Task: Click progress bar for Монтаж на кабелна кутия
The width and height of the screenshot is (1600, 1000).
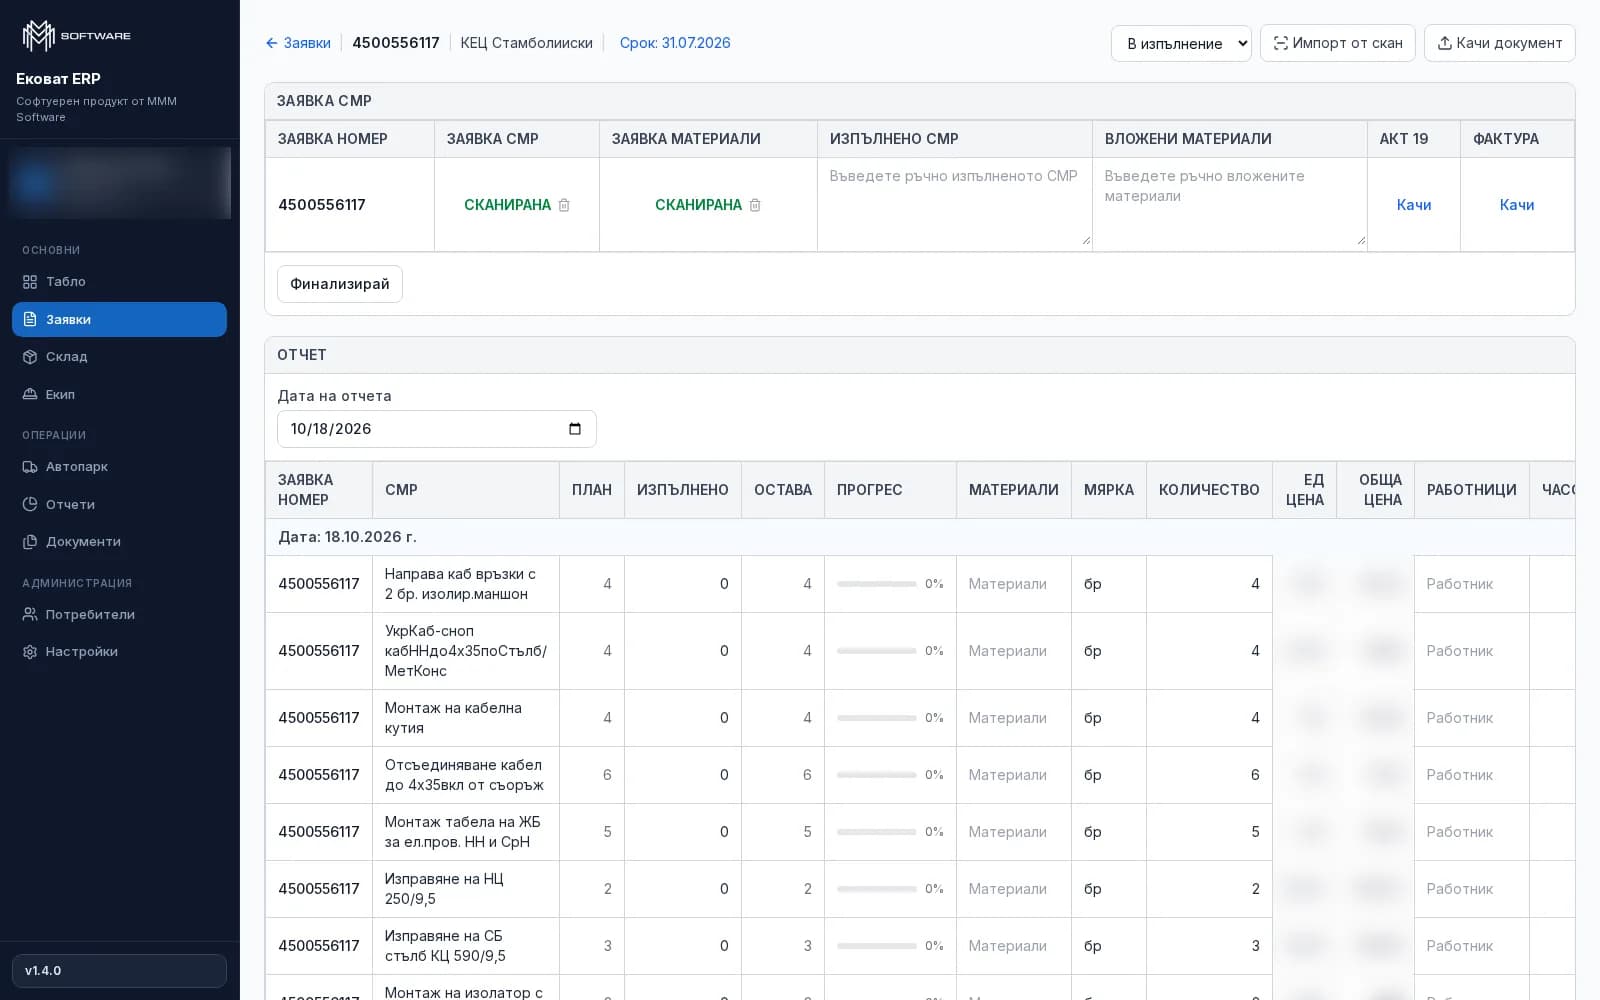Action: (x=877, y=718)
